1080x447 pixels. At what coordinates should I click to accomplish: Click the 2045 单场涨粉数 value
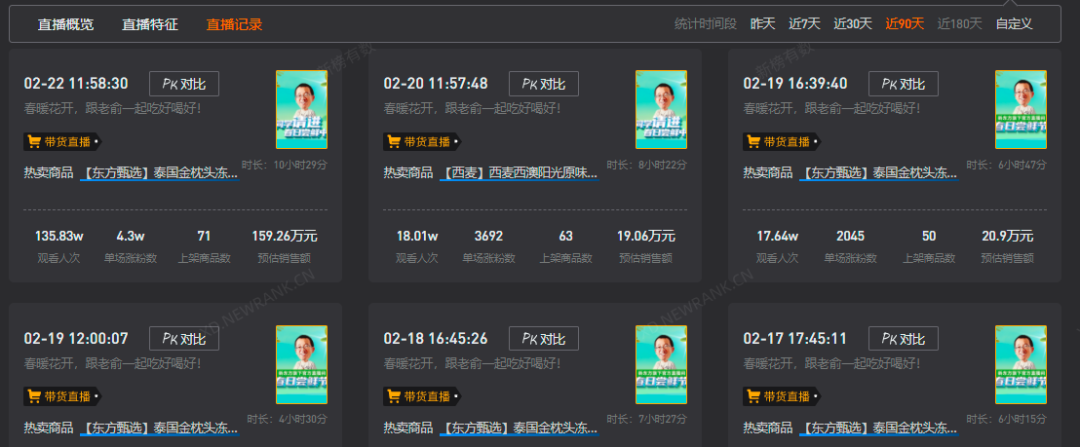point(850,236)
